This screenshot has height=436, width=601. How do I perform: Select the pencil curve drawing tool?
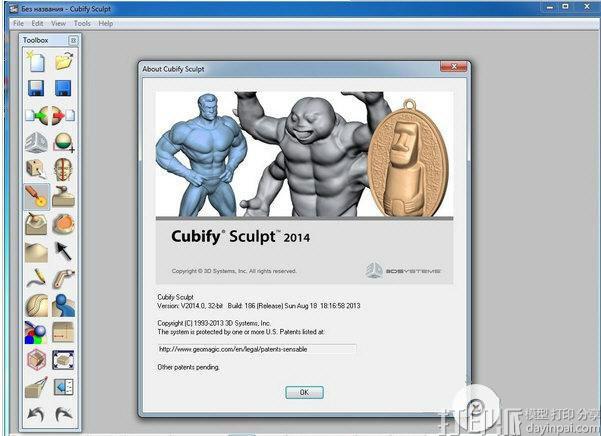pyautogui.click(x=36, y=279)
